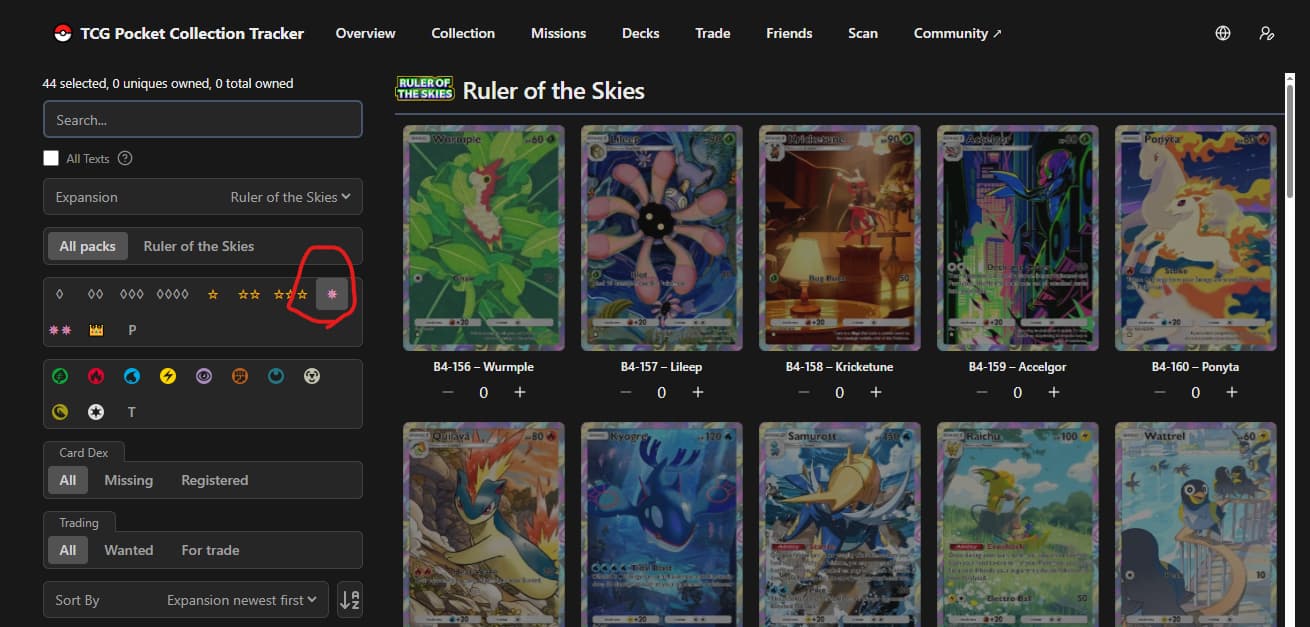
Task: Filter cards by Fire type
Action: pos(96,376)
